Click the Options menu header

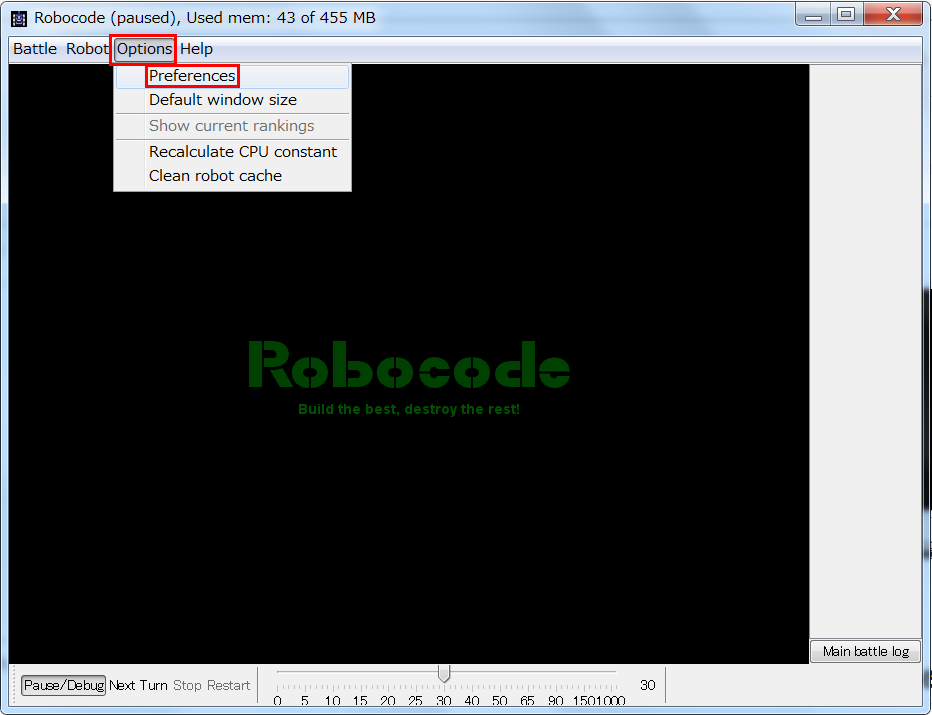(x=143, y=49)
